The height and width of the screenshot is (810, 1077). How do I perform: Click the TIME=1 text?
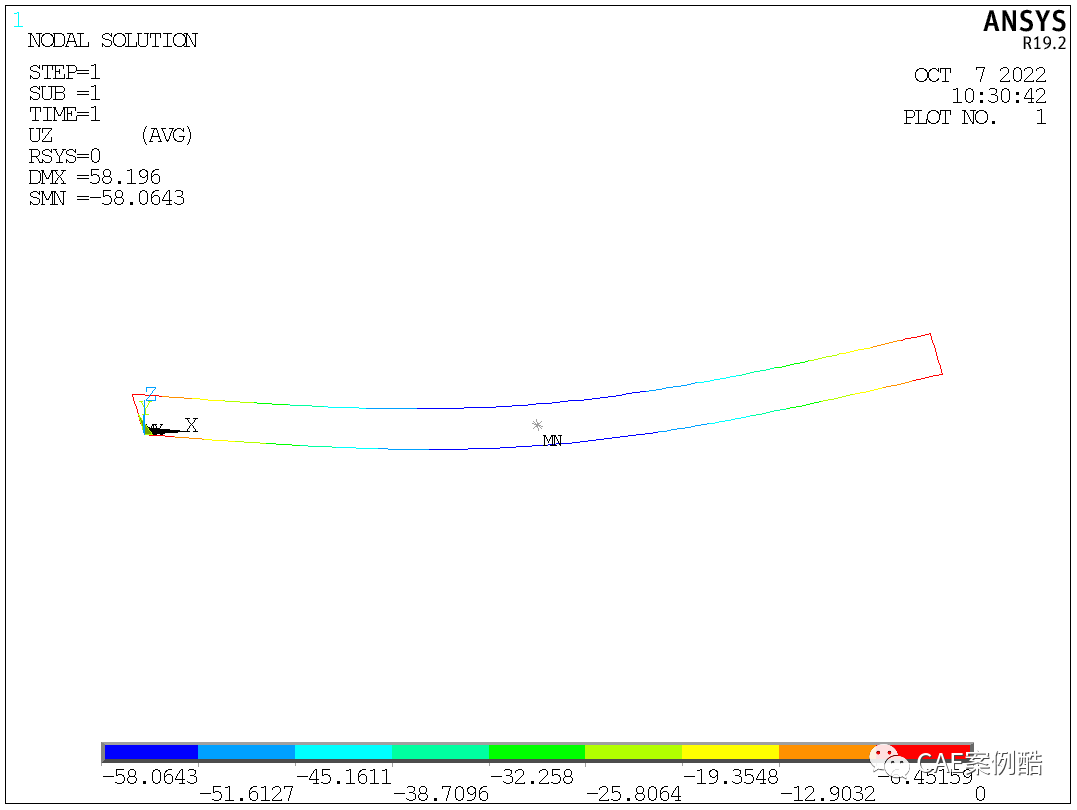coord(65,114)
